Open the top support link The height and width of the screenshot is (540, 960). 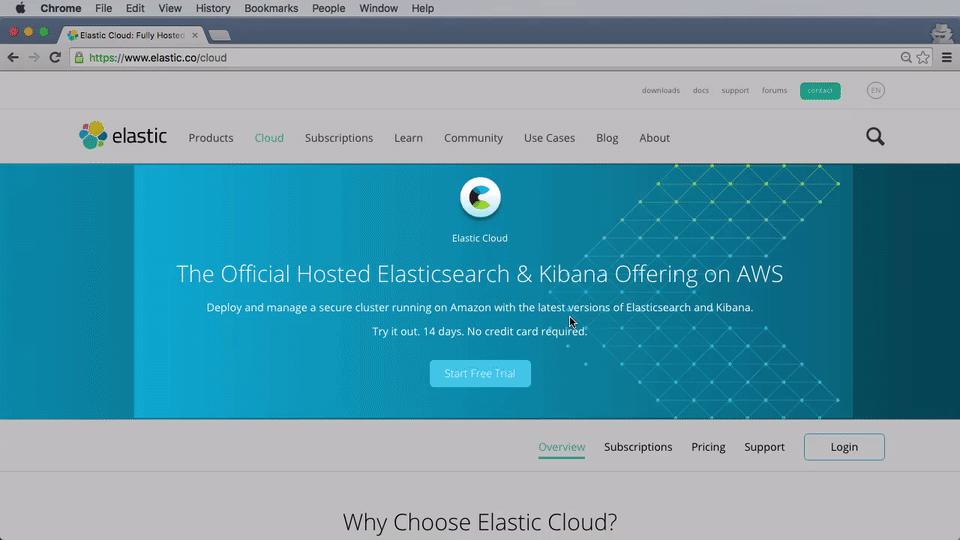coord(735,91)
